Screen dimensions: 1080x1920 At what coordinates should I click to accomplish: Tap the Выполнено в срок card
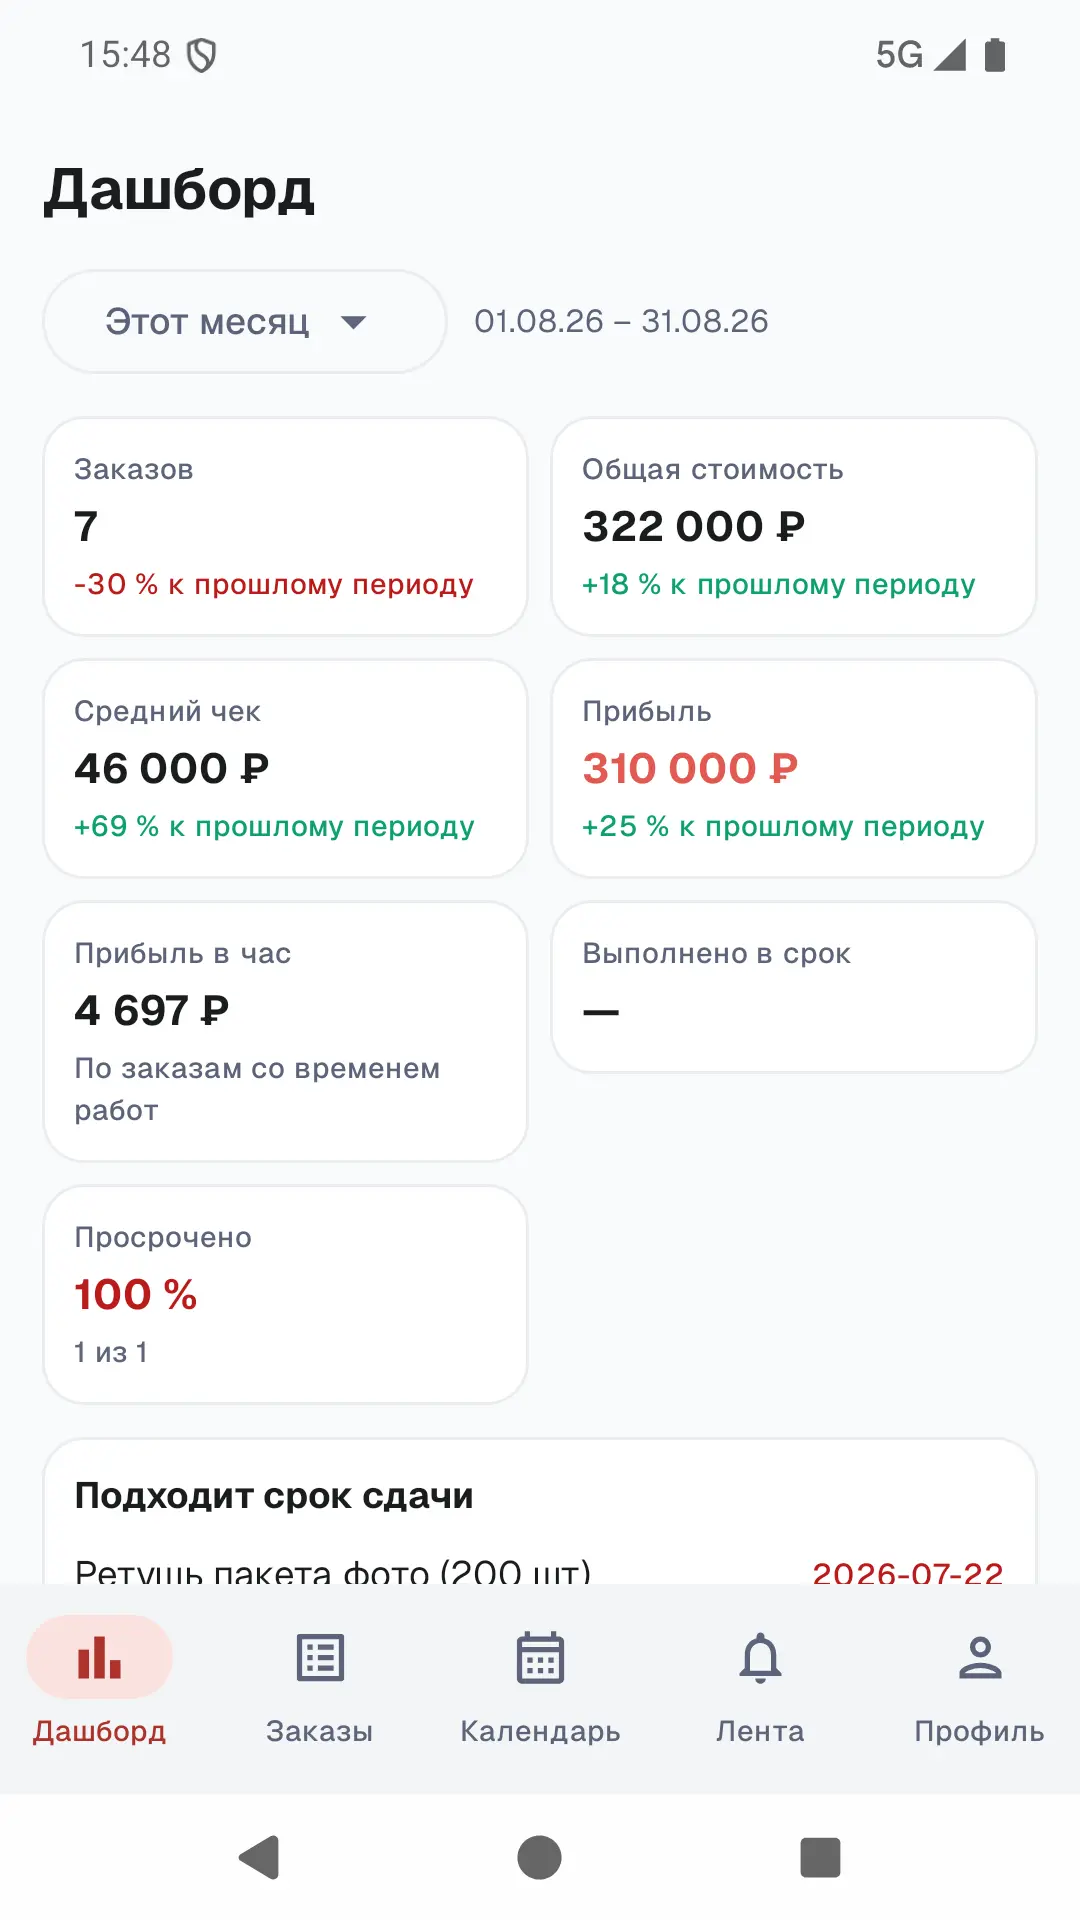click(x=794, y=987)
